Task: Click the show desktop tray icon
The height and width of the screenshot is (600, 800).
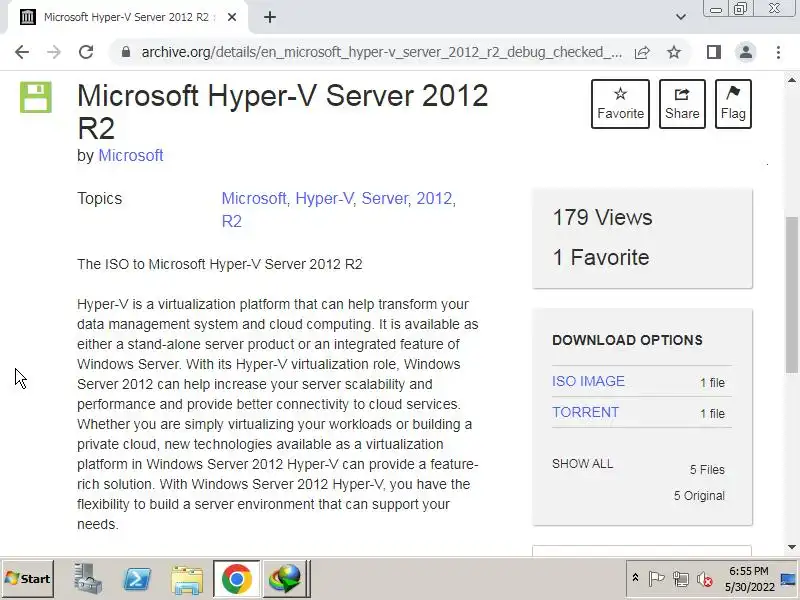Action: tap(789, 579)
